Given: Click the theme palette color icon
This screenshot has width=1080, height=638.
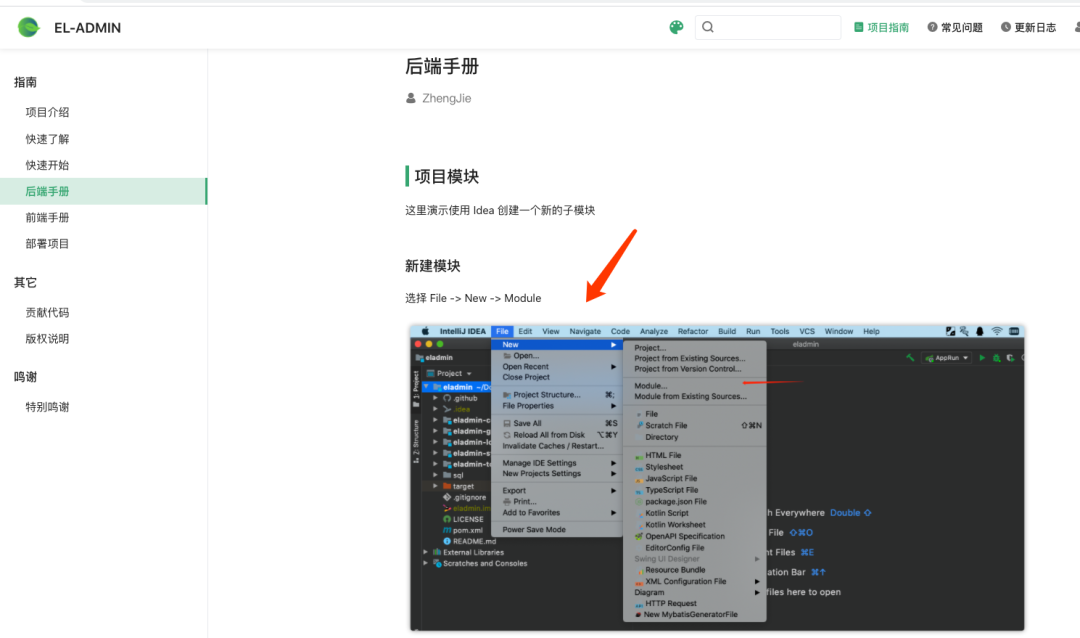Looking at the screenshot, I should (676, 27).
